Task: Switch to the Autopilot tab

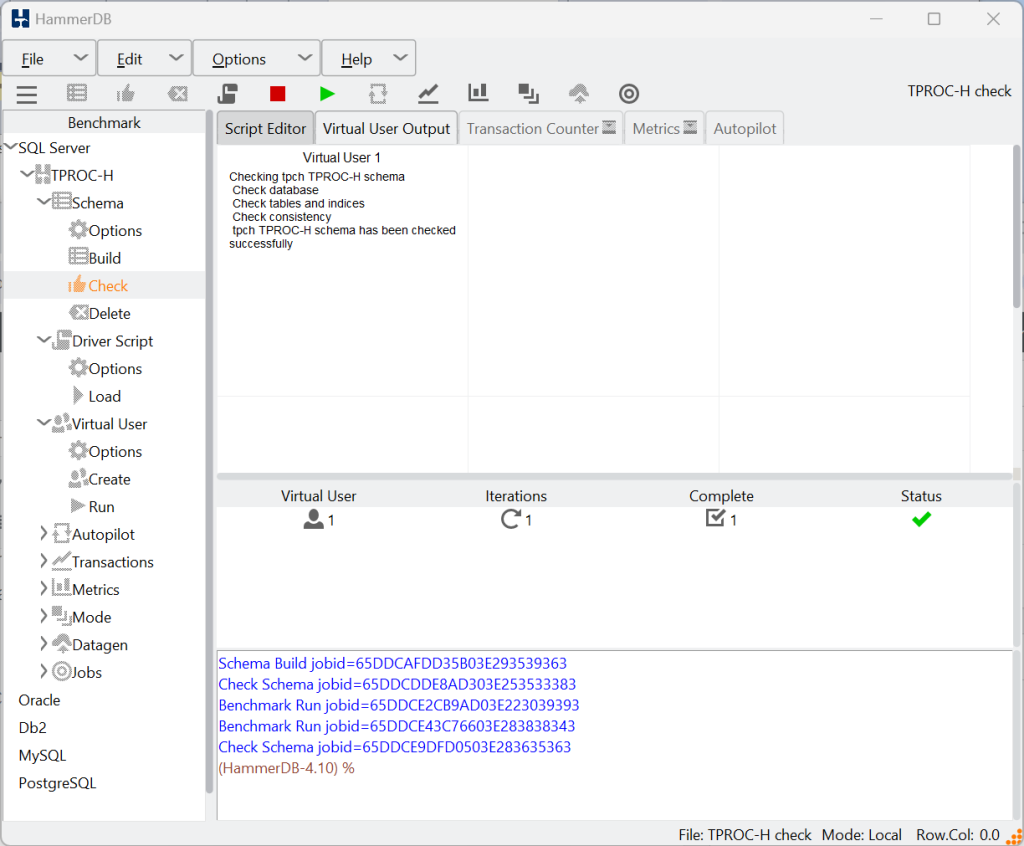Action: click(744, 129)
